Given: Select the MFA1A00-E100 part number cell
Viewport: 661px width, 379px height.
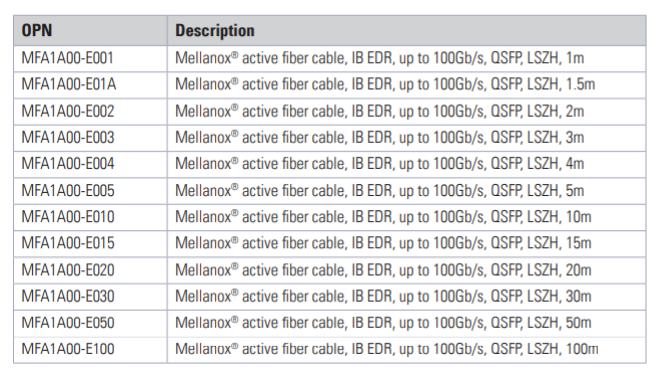Looking at the screenshot, I should (90, 349).
